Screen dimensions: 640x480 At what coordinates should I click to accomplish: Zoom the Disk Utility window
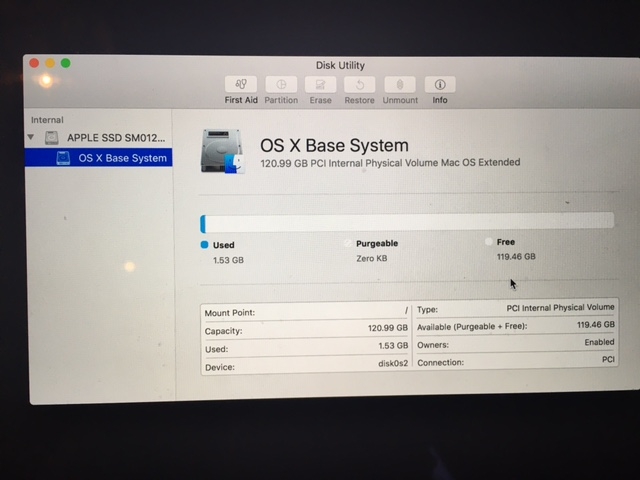[65, 63]
